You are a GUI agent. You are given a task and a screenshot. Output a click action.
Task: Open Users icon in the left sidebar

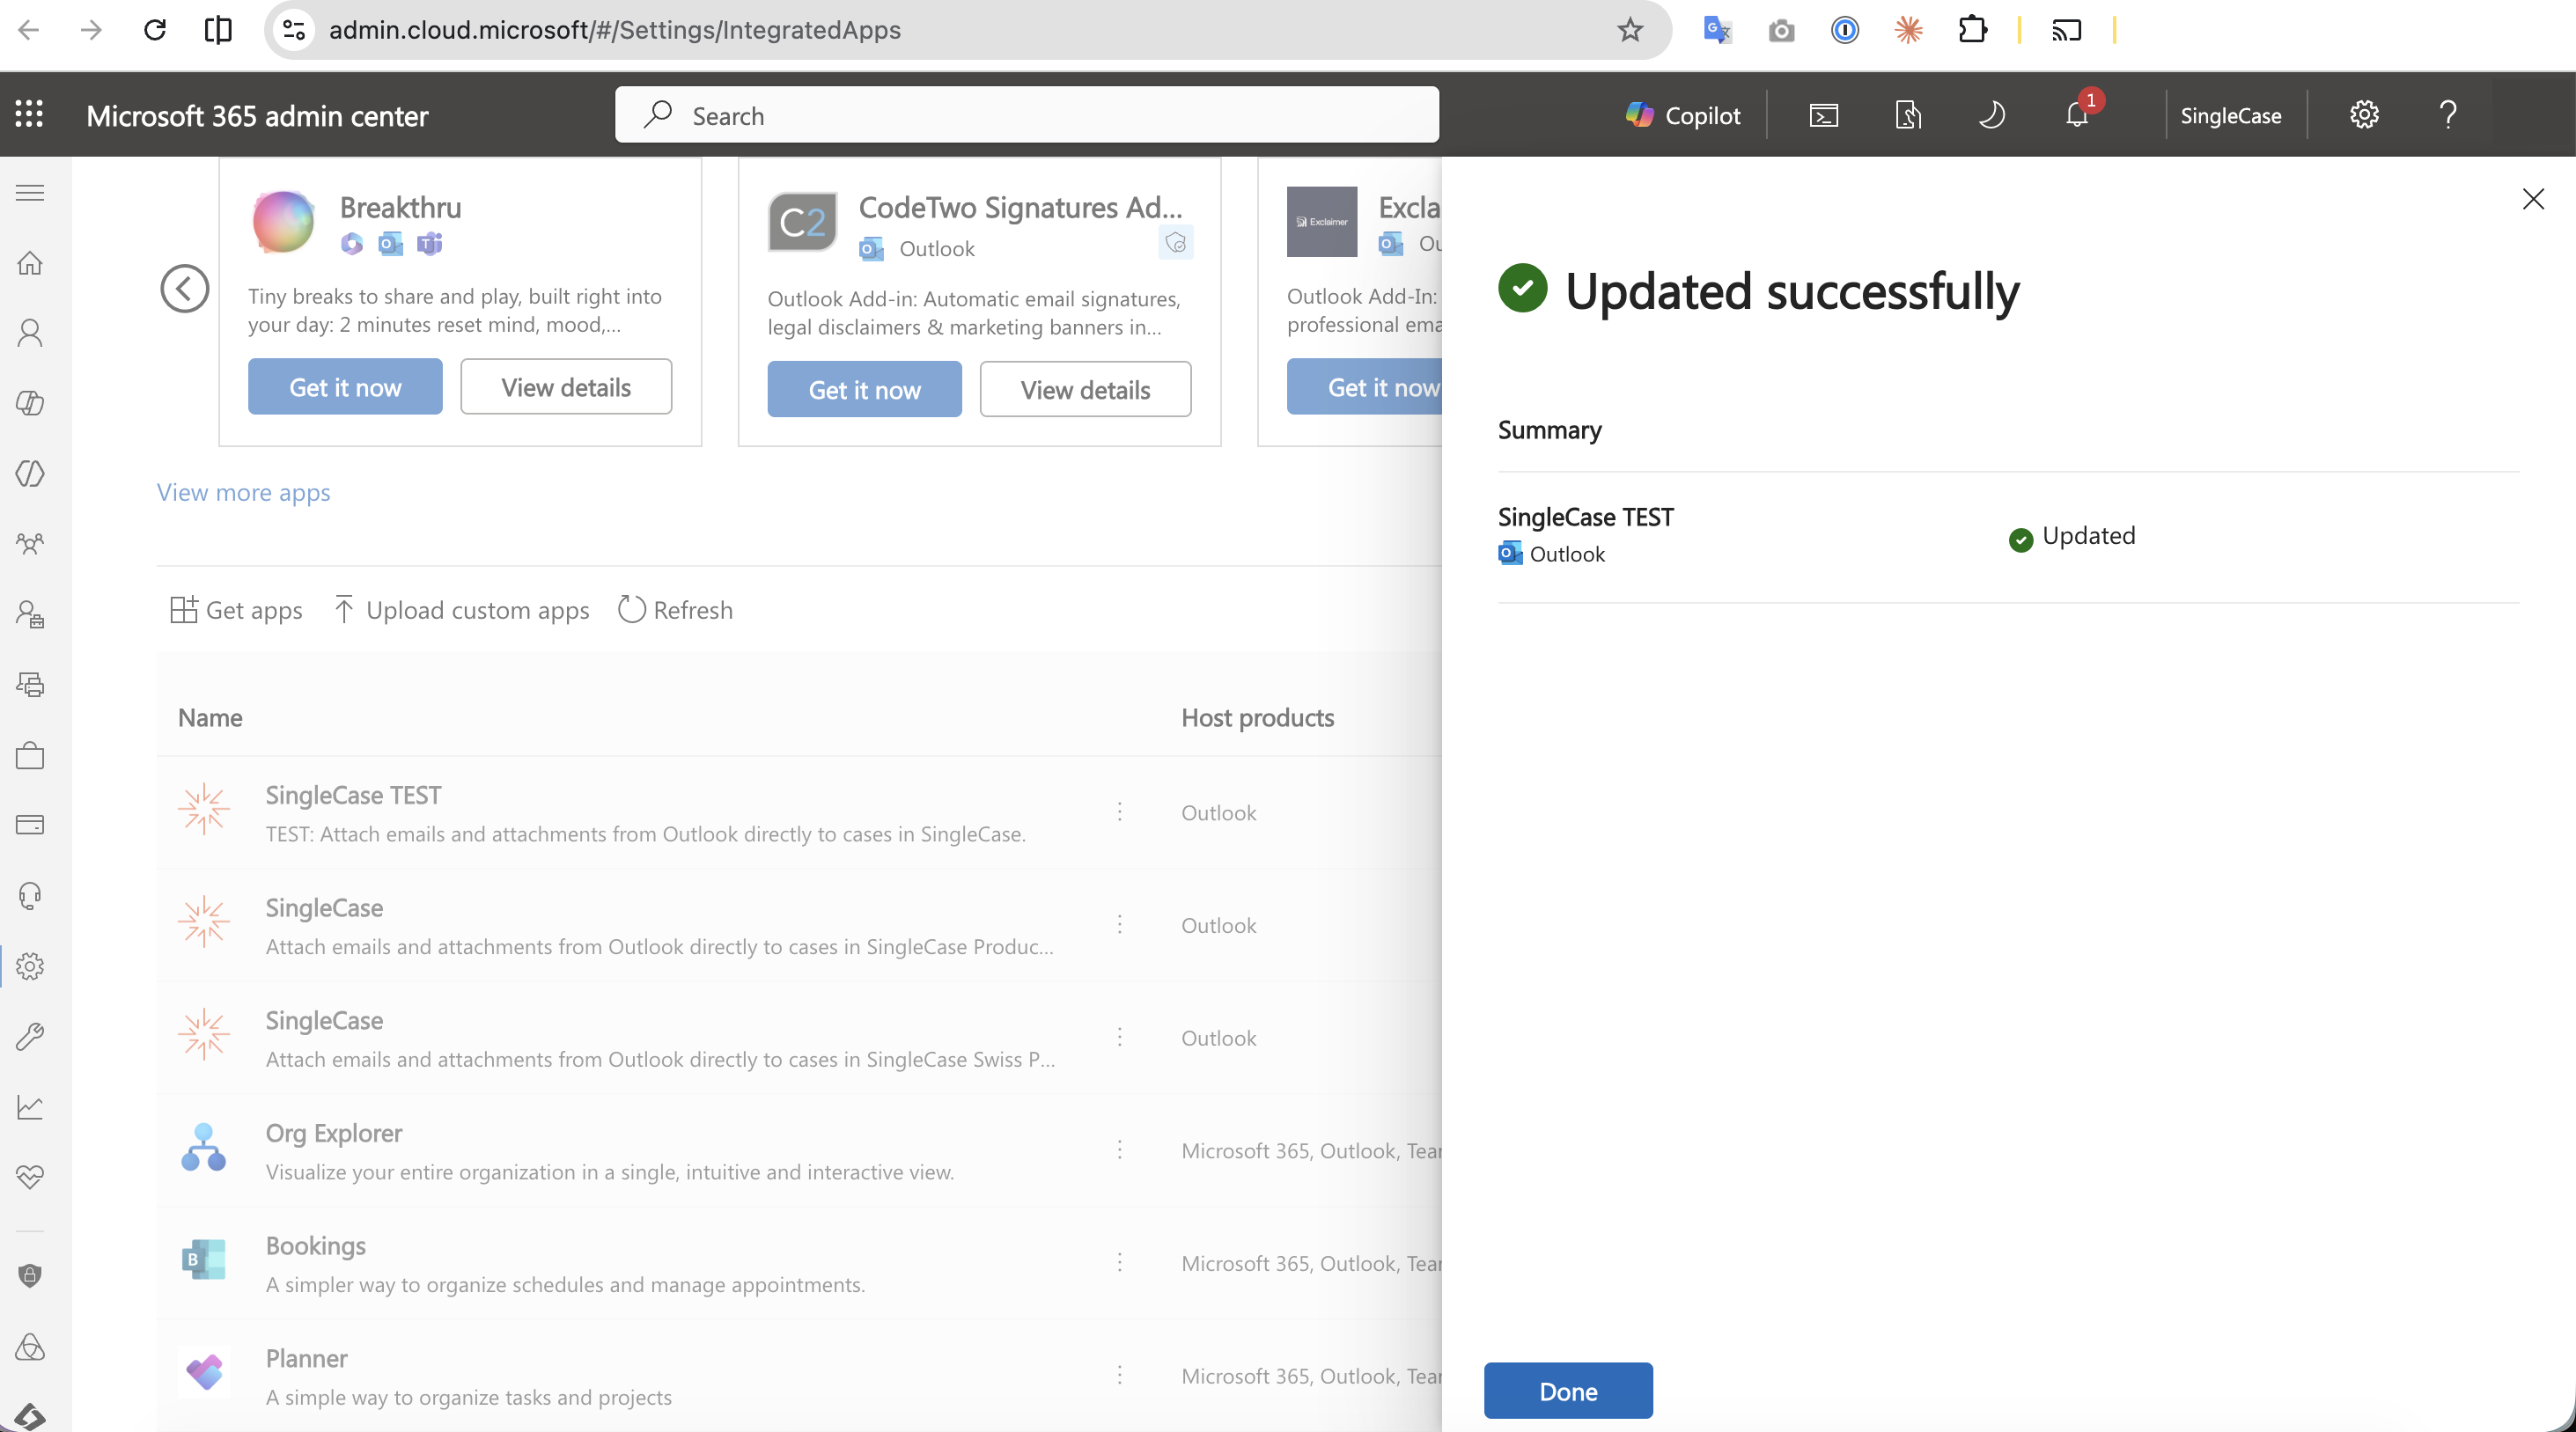[x=30, y=333]
